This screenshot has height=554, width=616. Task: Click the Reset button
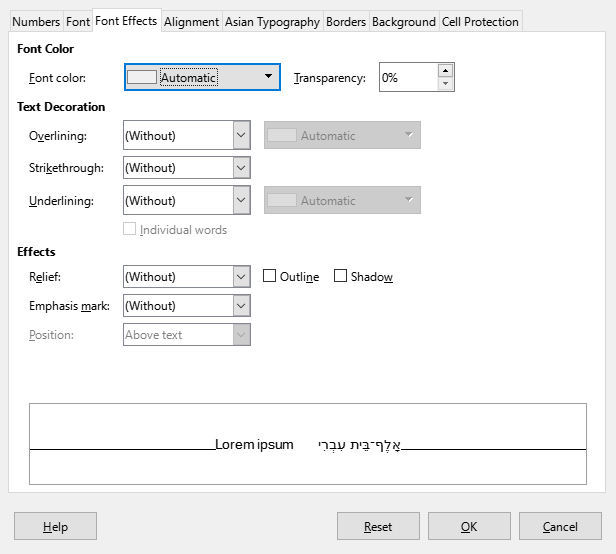pyautogui.click(x=378, y=526)
